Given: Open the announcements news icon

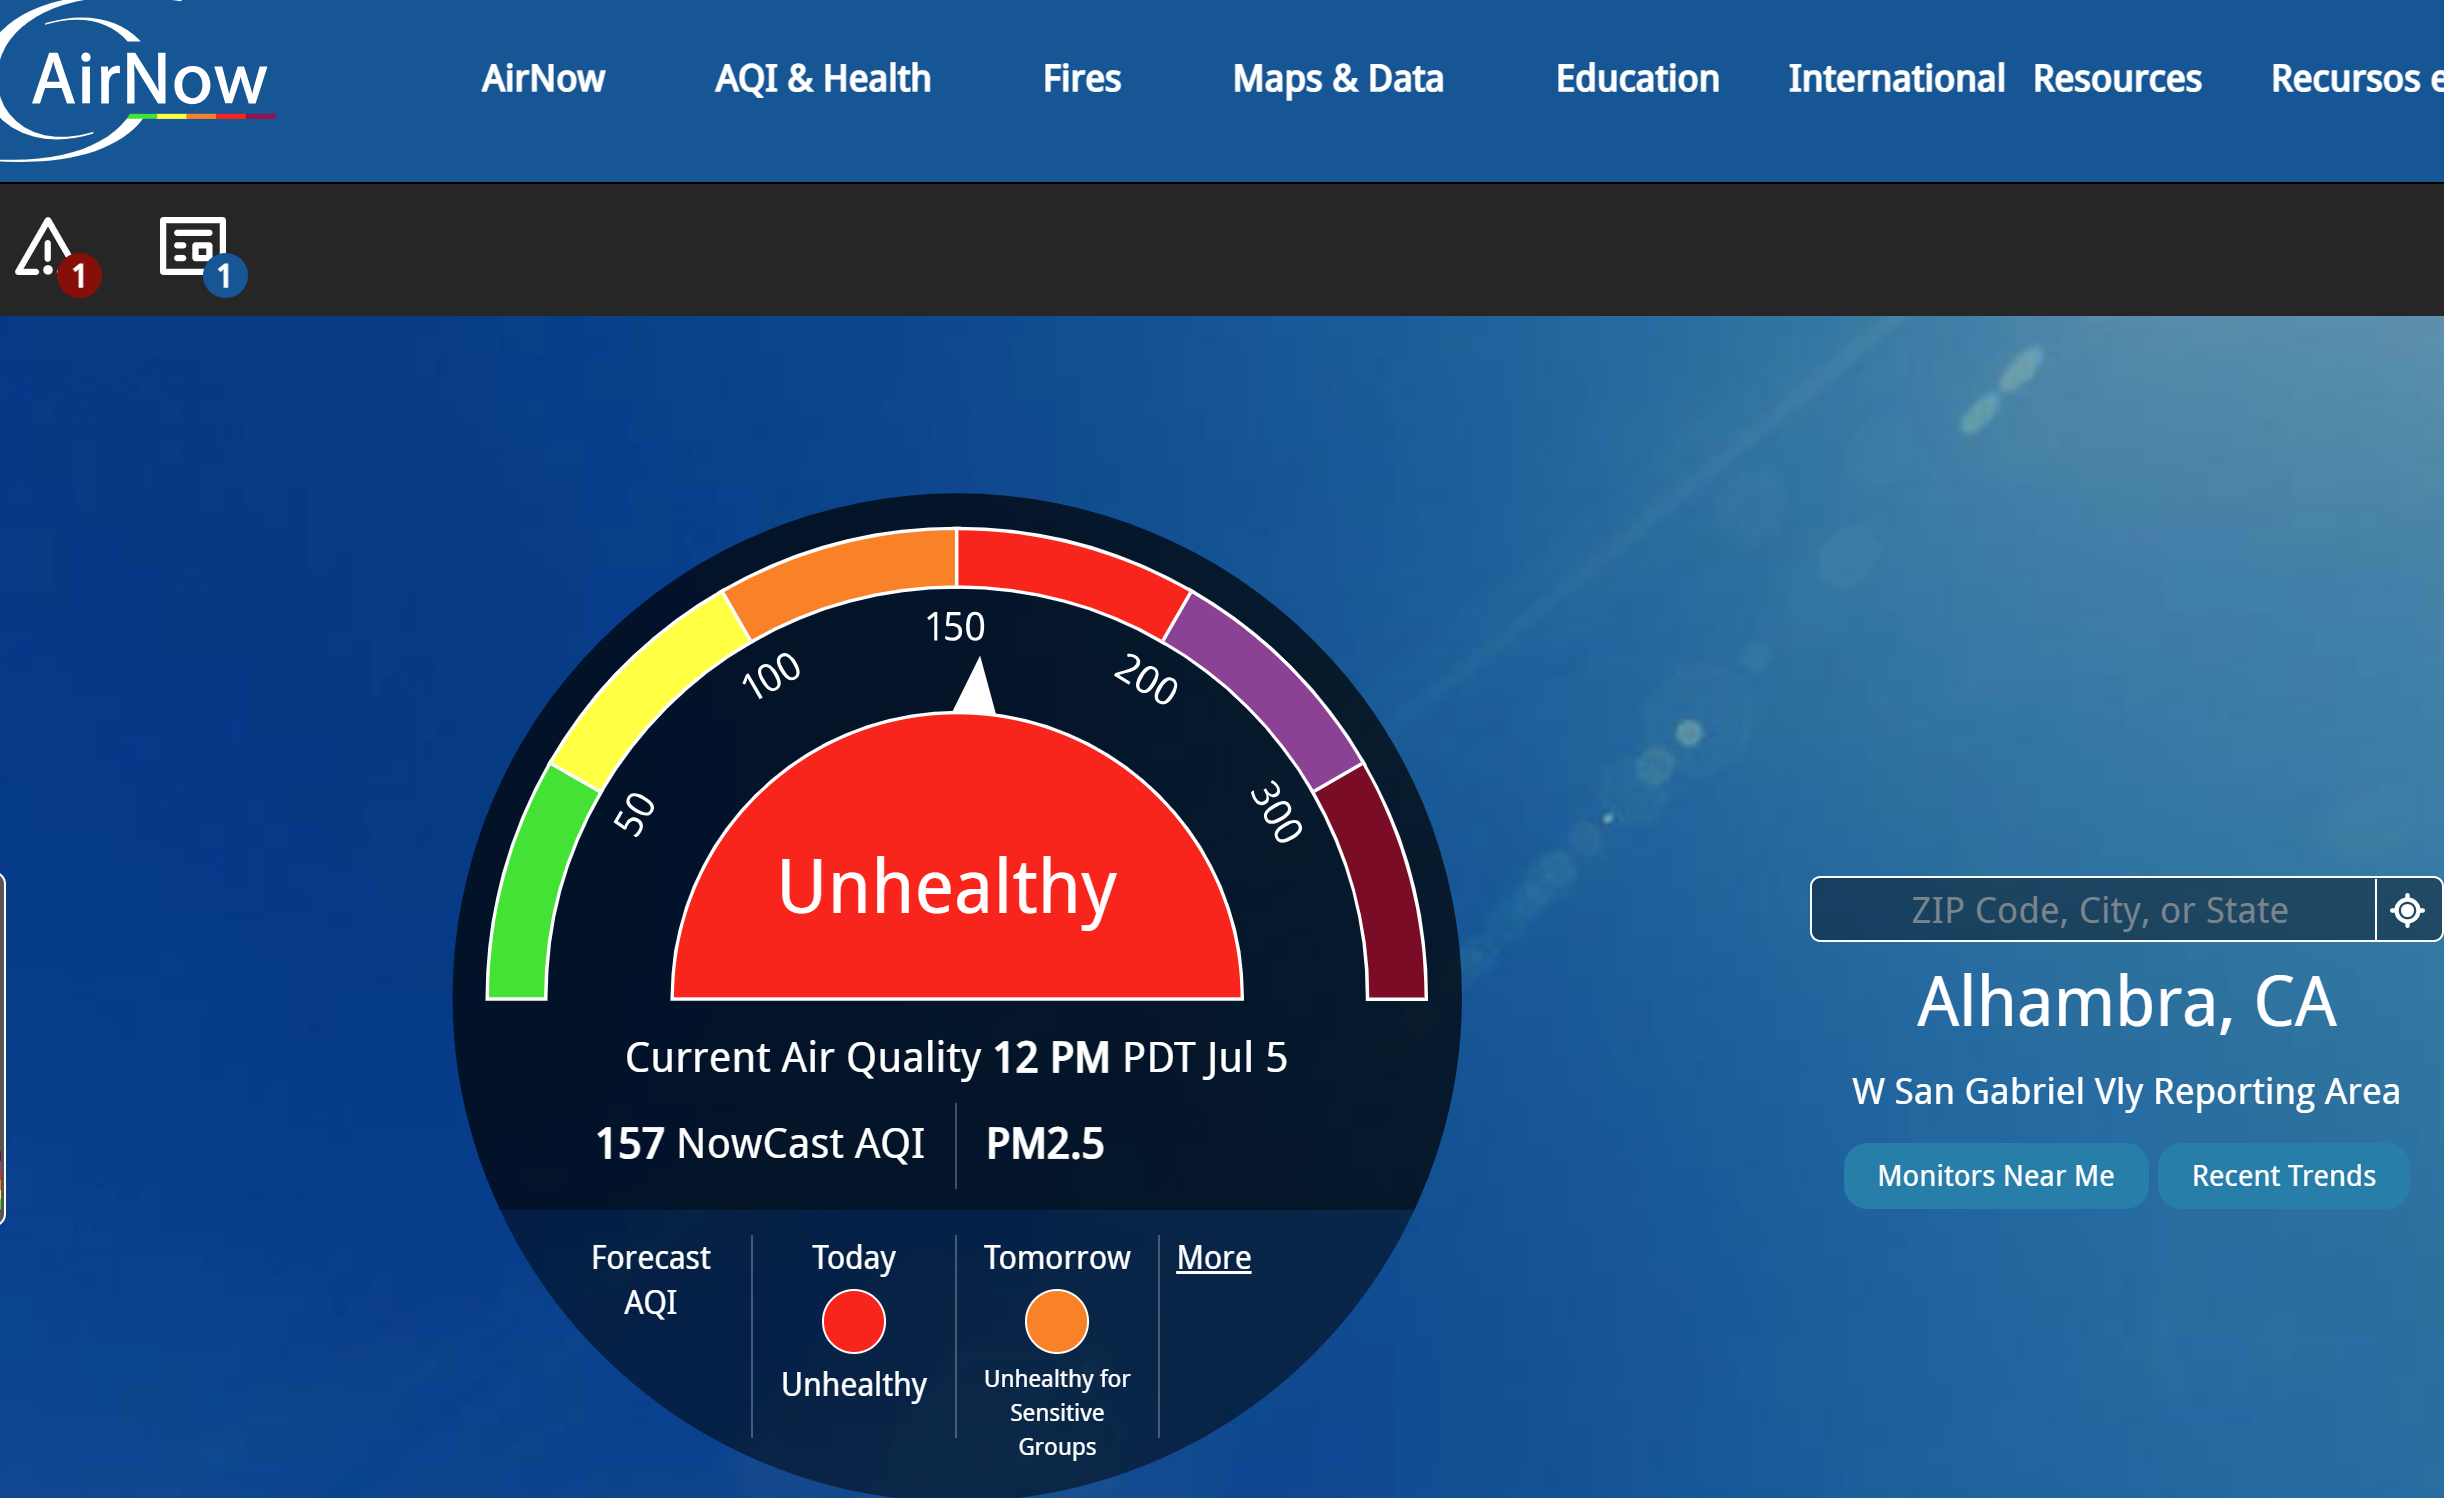Looking at the screenshot, I should click(193, 245).
